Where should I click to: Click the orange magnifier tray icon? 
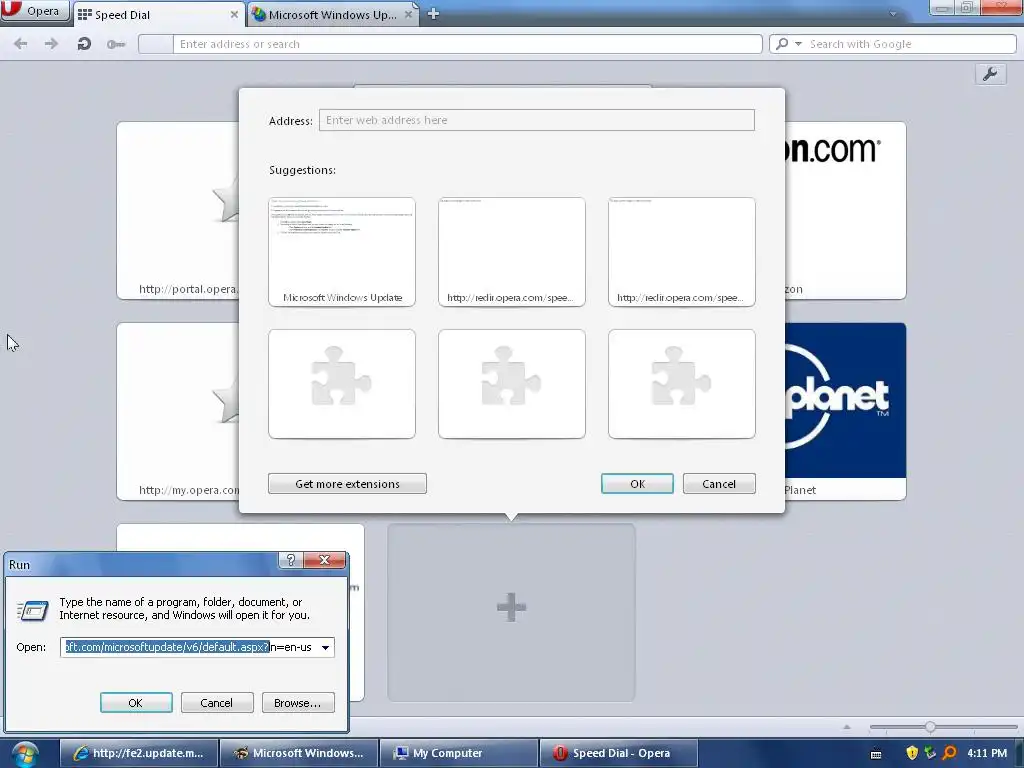pos(950,753)
